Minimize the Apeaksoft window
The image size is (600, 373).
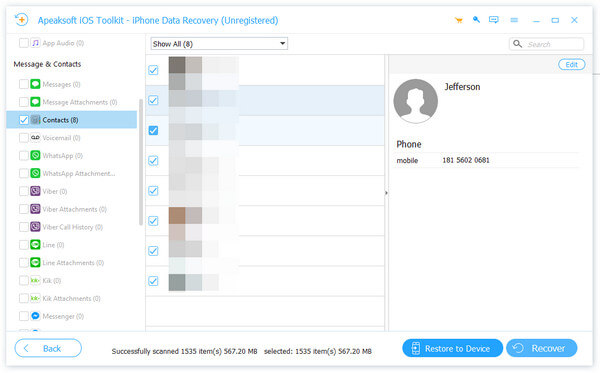[536, 21]
